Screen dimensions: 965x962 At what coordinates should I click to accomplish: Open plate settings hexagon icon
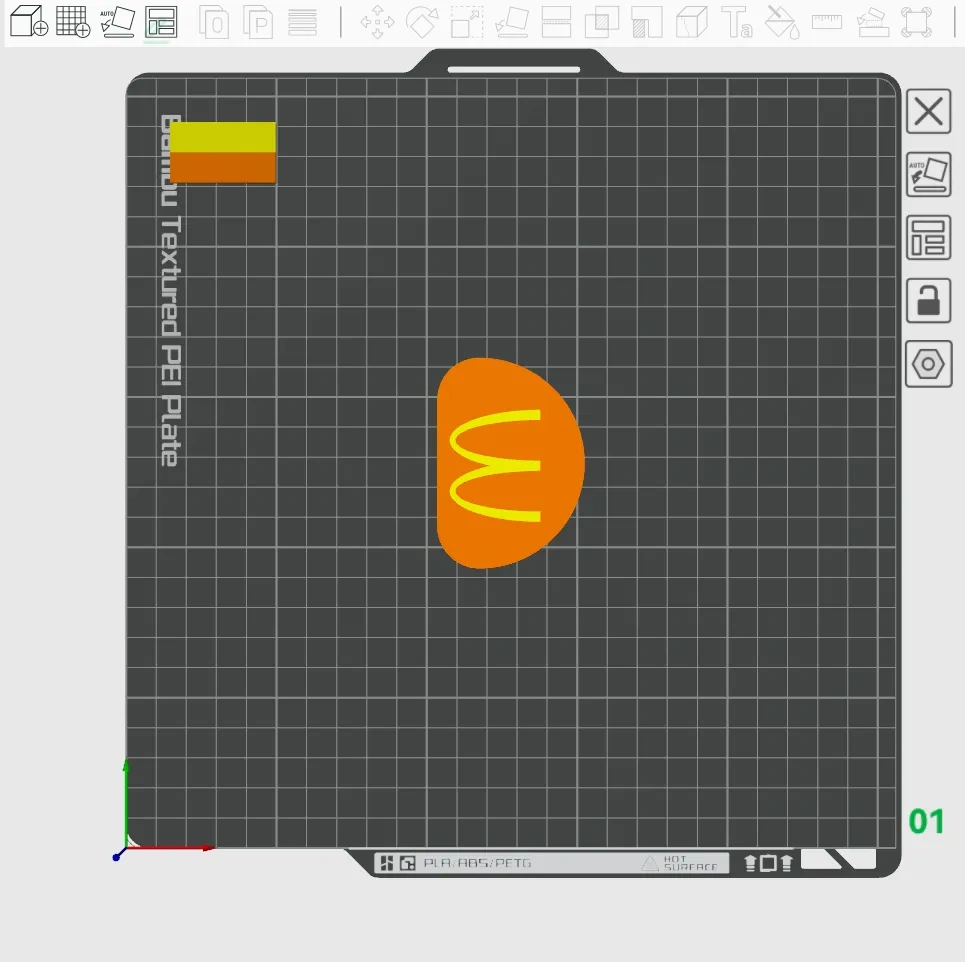(x=928, y=364)
